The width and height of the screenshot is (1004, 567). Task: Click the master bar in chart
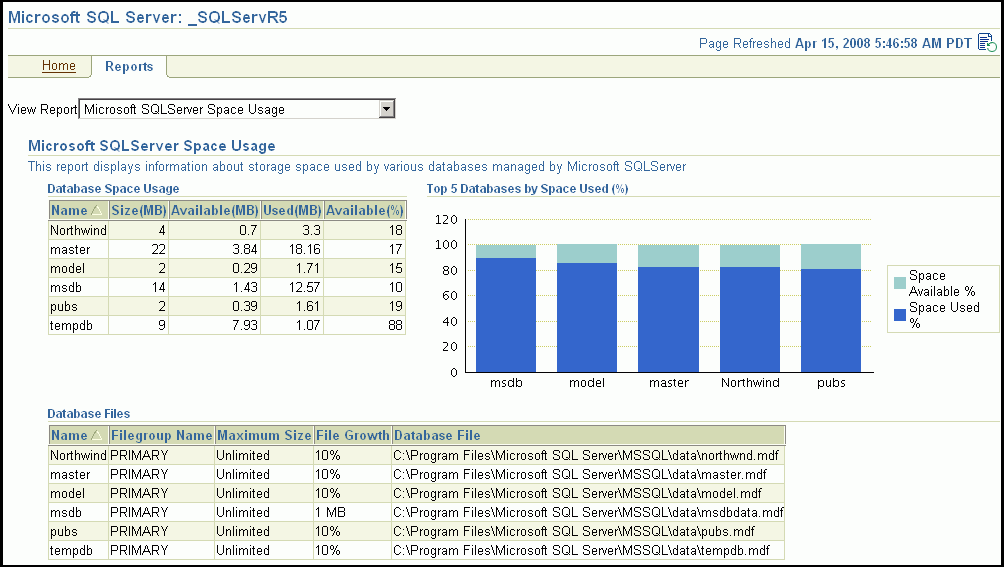click(668, 308)
